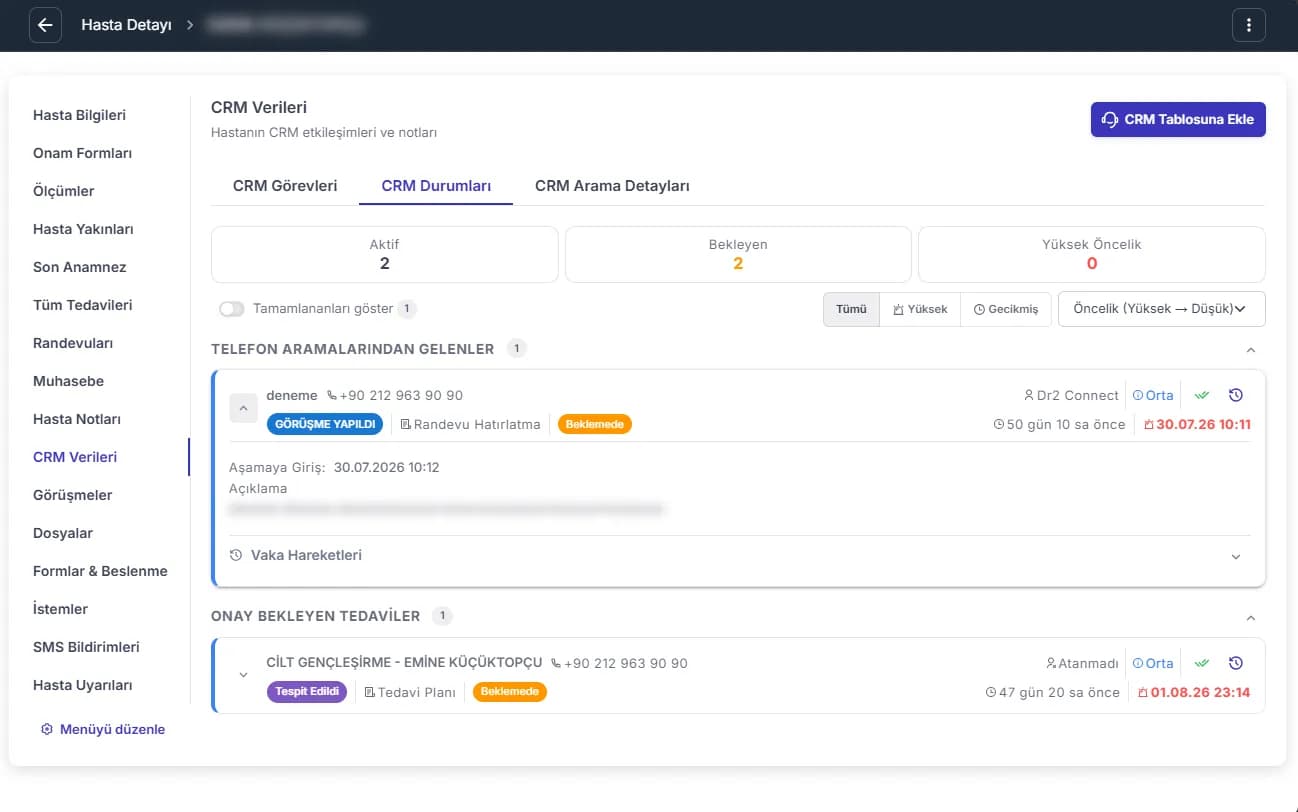Screen dimensions: 1298x812
Task: Collapse the deneme card details
Action: click(243, 408)
